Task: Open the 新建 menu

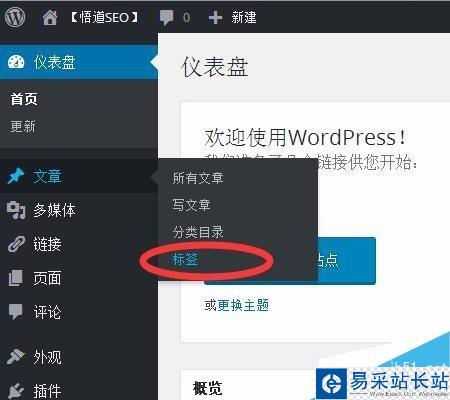Action: coord(244,17)
